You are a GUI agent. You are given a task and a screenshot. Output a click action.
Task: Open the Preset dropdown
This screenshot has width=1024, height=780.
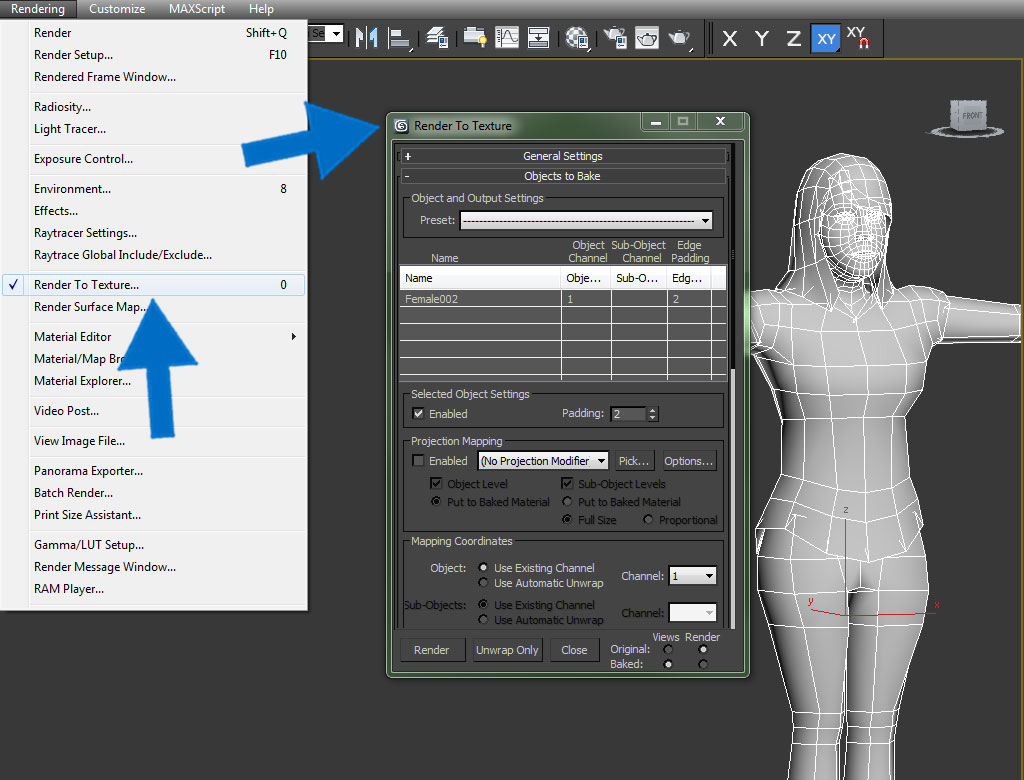click(x=705, y=221)
